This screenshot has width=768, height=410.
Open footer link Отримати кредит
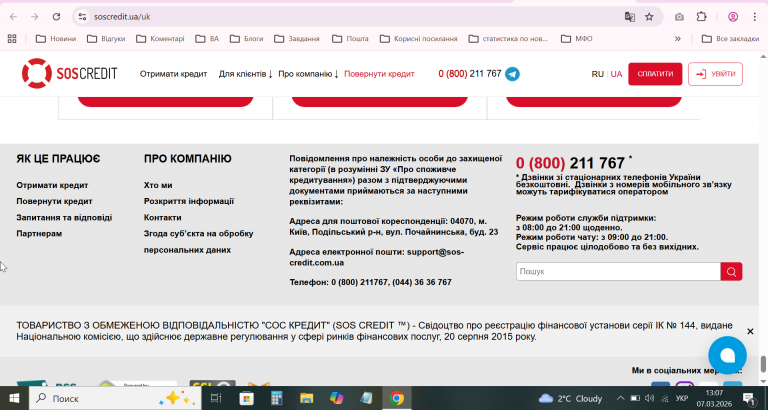coord(52,185)
